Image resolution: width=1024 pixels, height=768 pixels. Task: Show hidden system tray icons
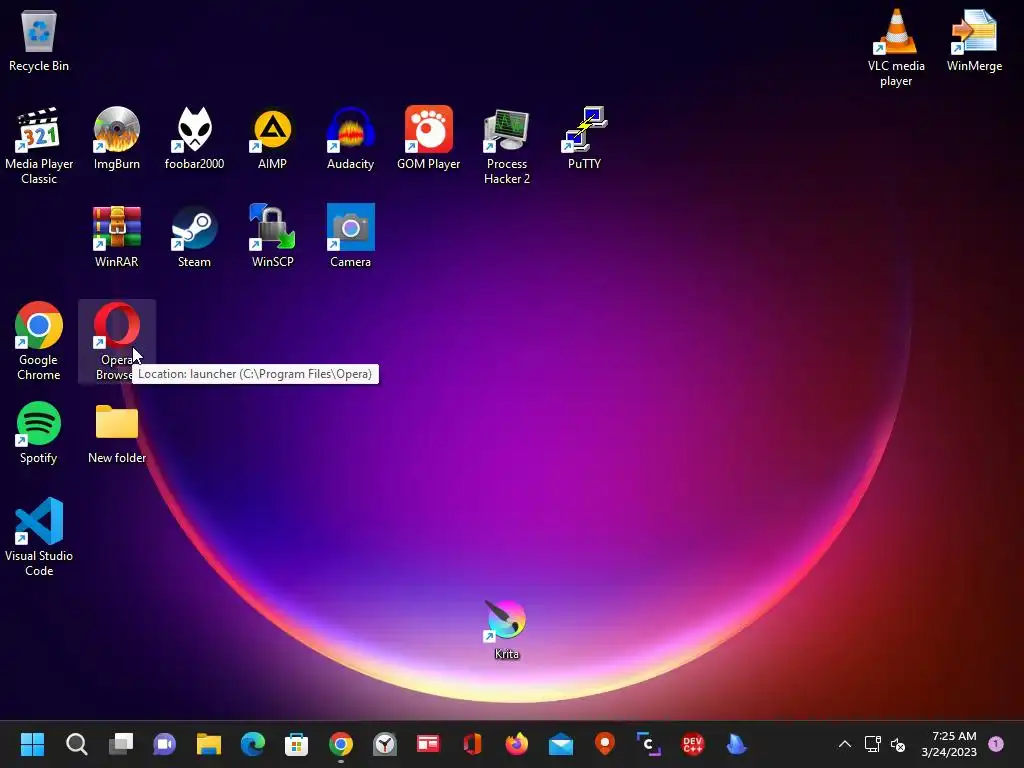[844, 744]
